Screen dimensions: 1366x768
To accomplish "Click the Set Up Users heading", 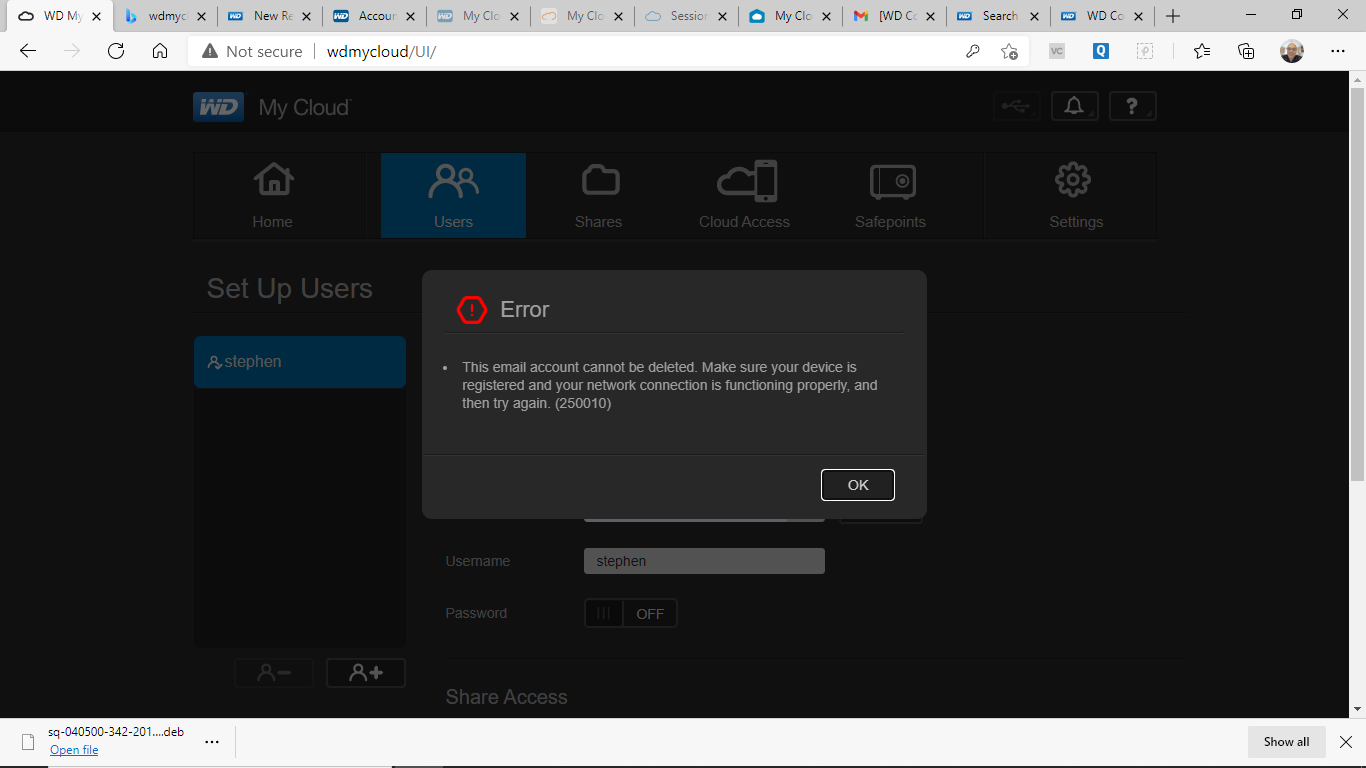I will pyautogui.click(x=290, y=289).
